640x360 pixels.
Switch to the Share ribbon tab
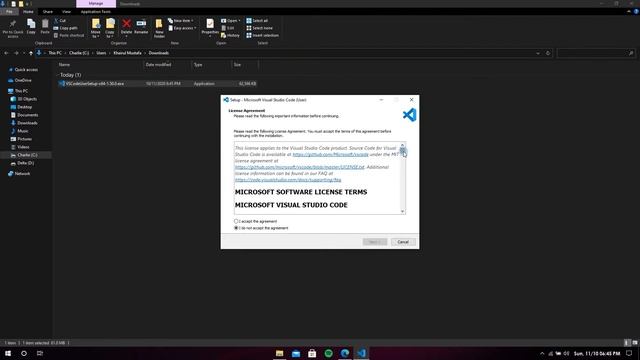(x=48, y=12)
